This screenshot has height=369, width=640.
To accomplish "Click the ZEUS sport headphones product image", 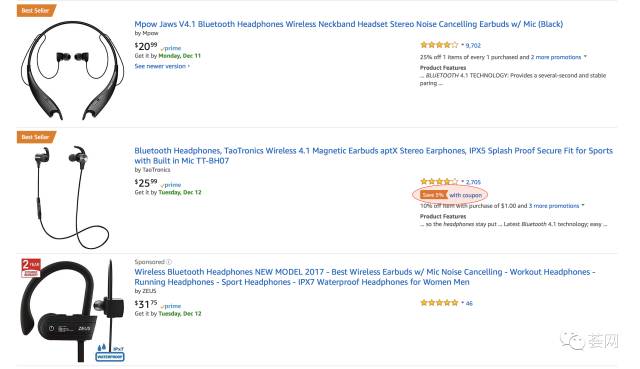I will [x=72, y=310].
